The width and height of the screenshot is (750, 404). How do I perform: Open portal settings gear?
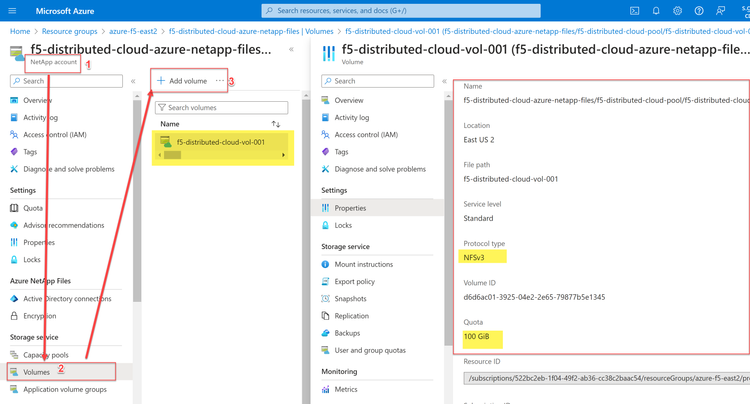[x=677, y=11]
